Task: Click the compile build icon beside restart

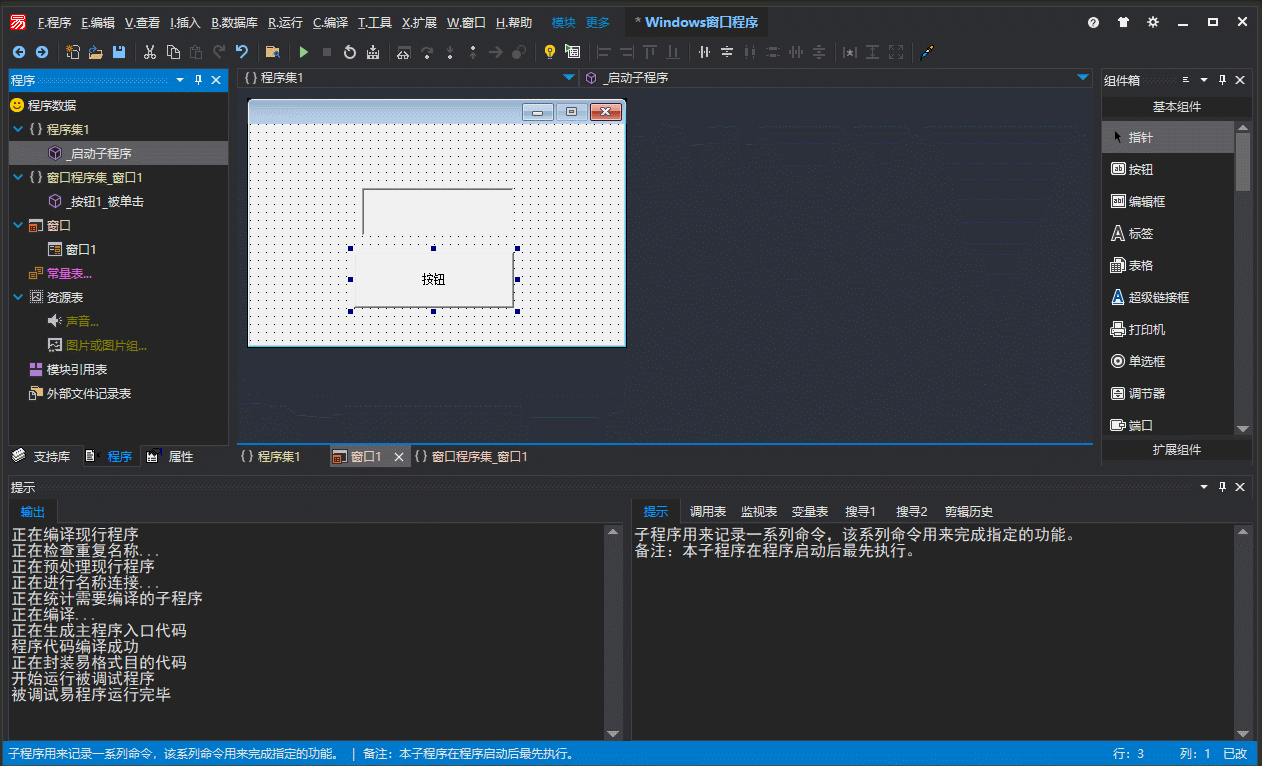Action: tap(373, 52)
